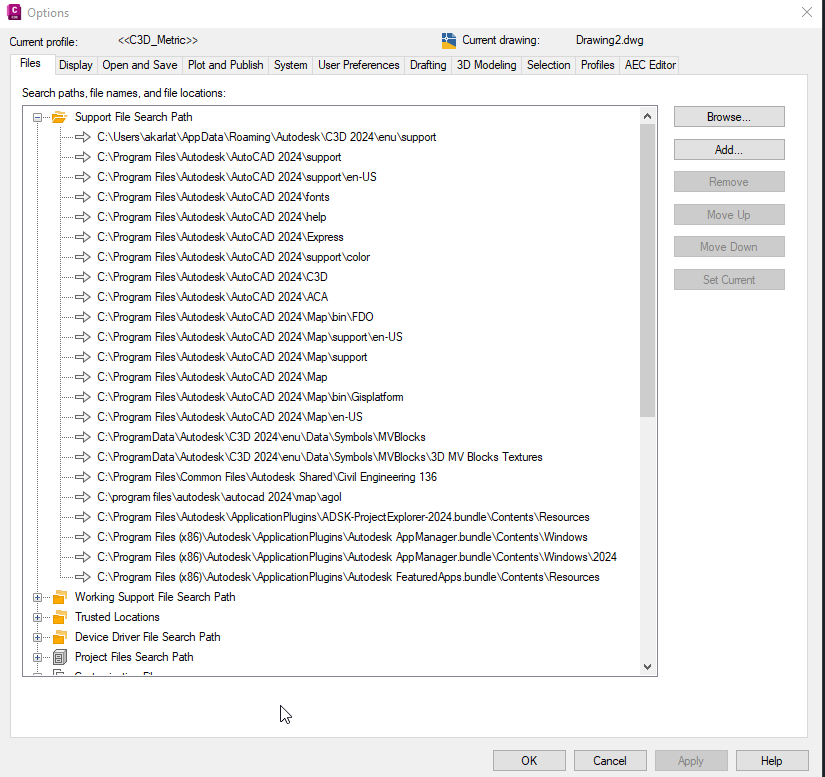Select the AppManager.bundle\Contents\Windows\2024 path
This screenshot has height=777, width=825.
(357, 557)
